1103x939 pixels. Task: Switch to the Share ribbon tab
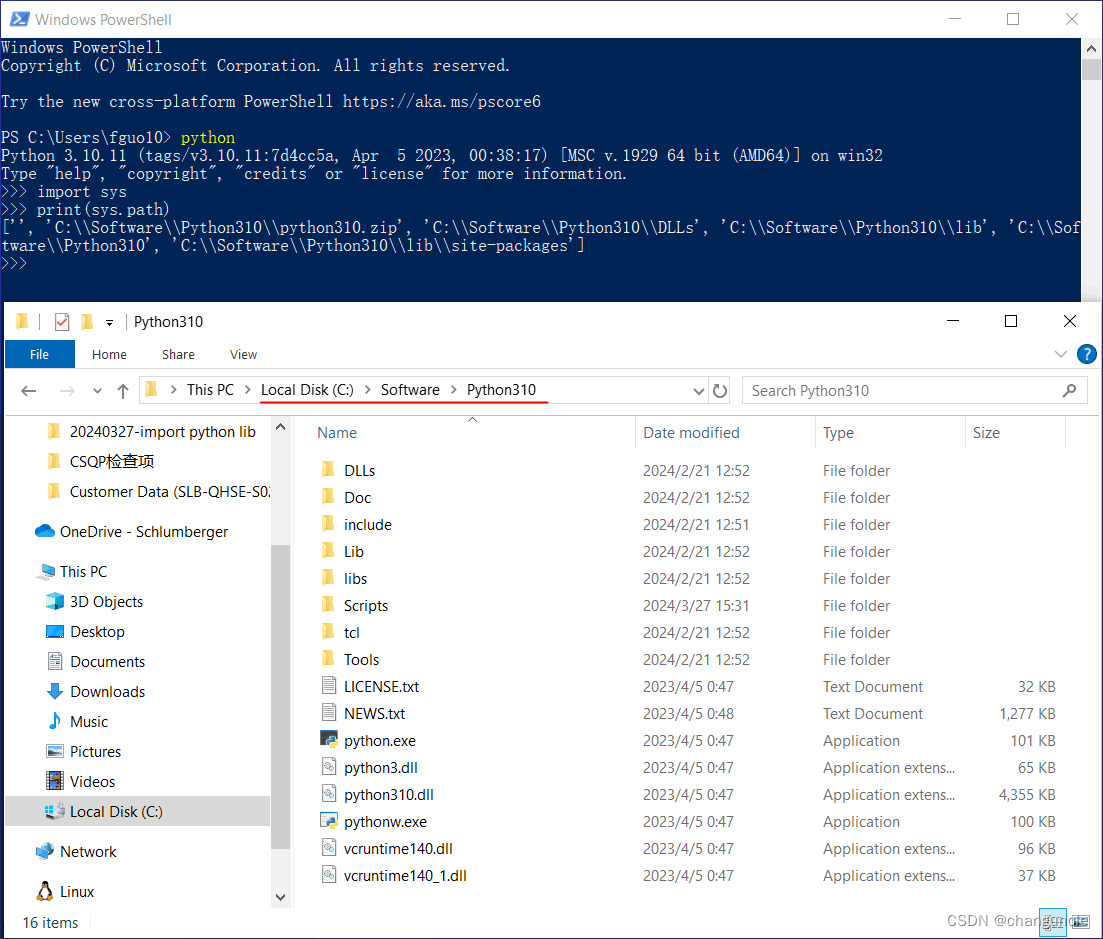click(178, 354)
